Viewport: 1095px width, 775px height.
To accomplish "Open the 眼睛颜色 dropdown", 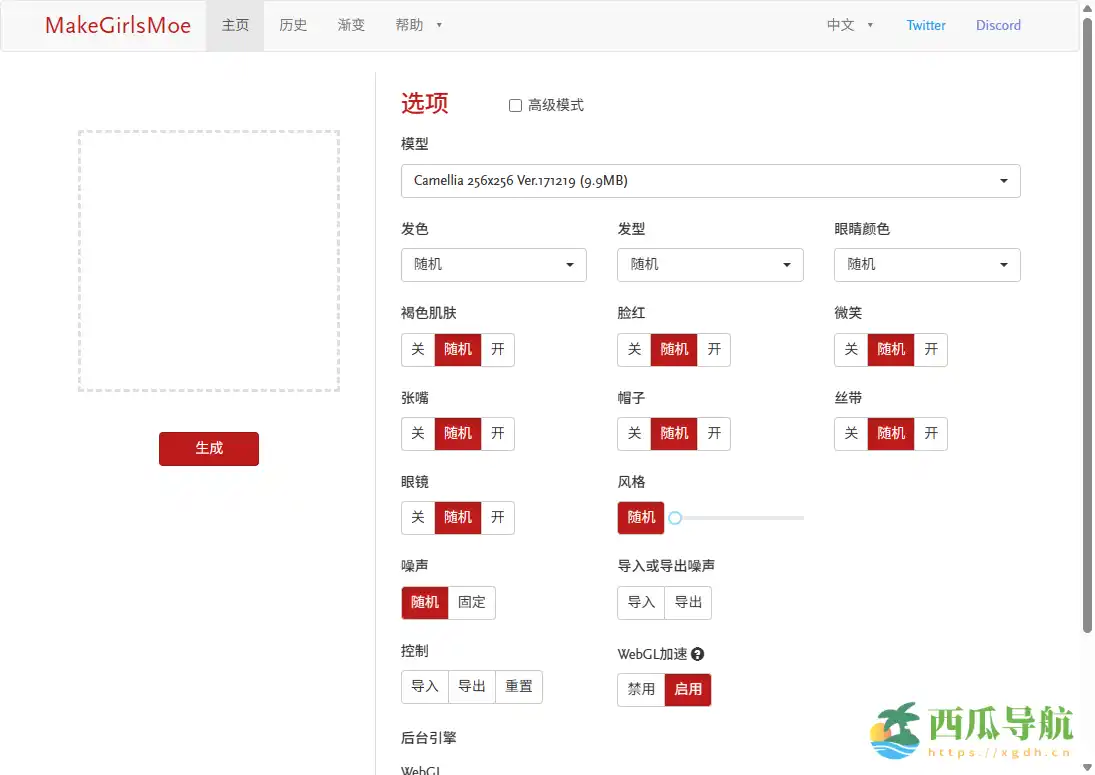I will (926, 265).
